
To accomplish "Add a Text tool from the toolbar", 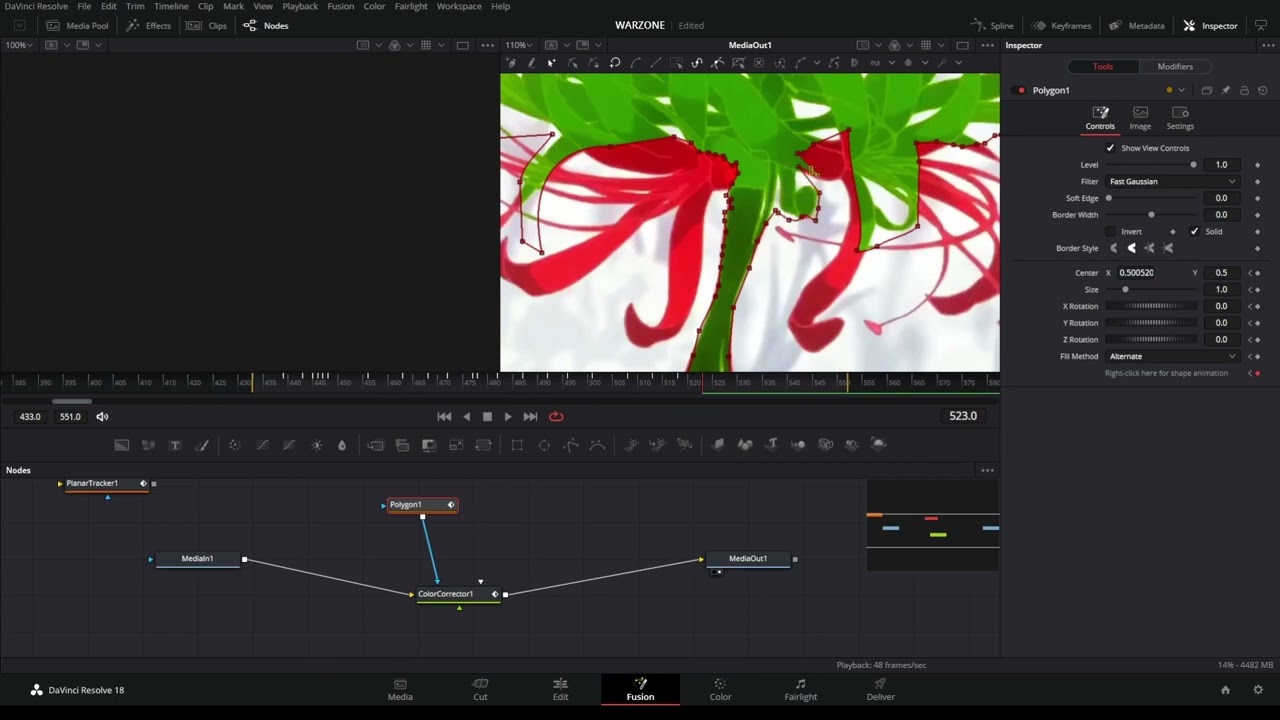I will [175, 445].
